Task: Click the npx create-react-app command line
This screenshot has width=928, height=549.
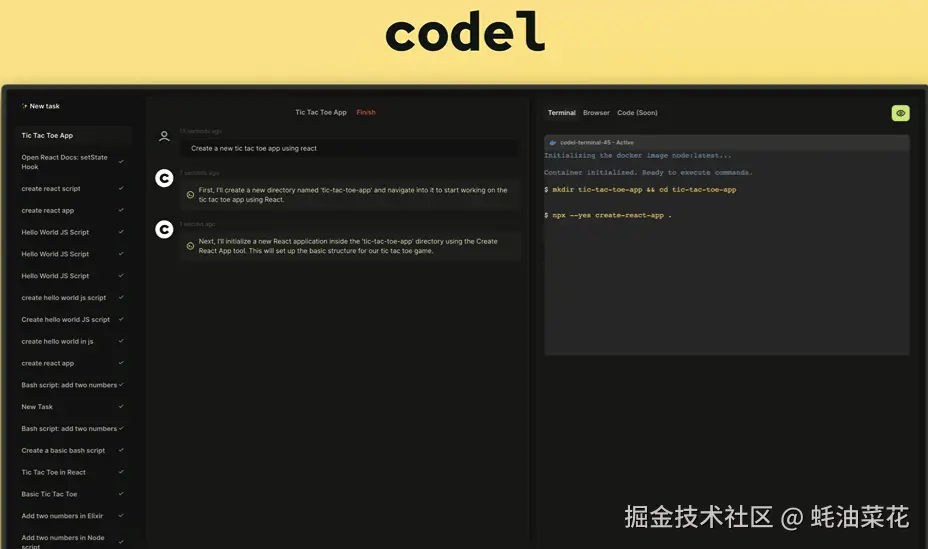Action: coord(608,215)
